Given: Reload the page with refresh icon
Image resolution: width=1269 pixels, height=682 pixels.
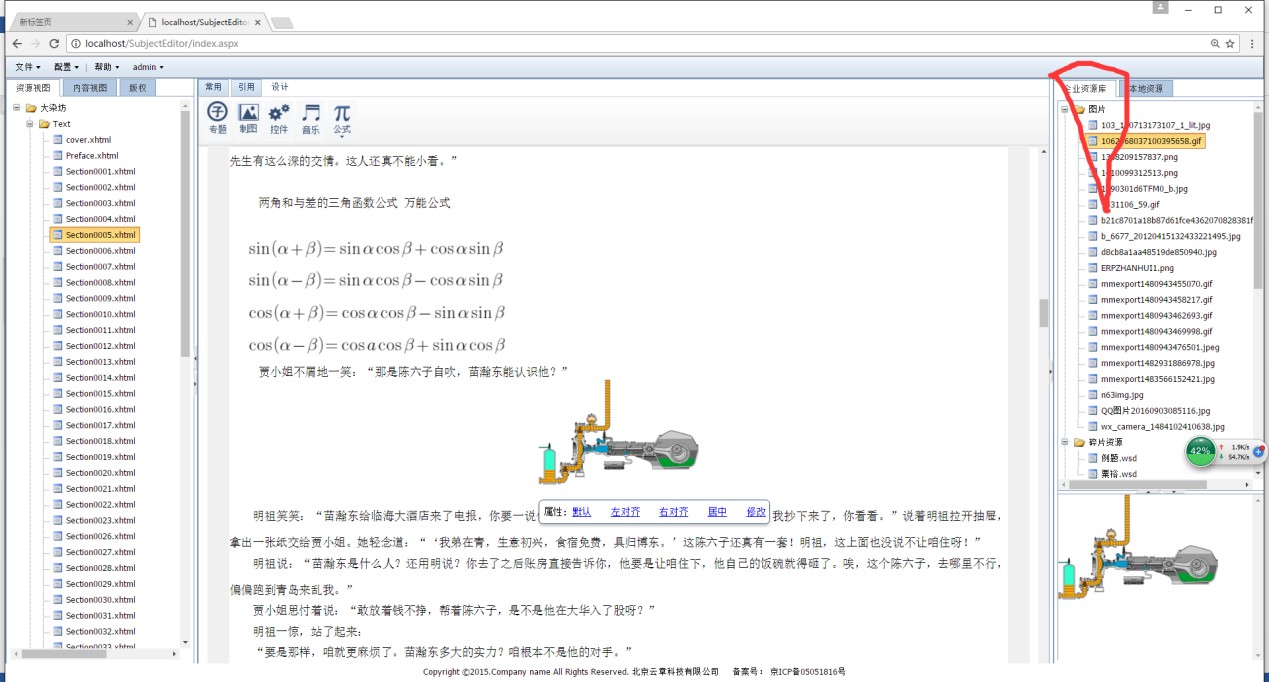Looking at the screenshot, I should pyautogui.click(x=54, y=44).
